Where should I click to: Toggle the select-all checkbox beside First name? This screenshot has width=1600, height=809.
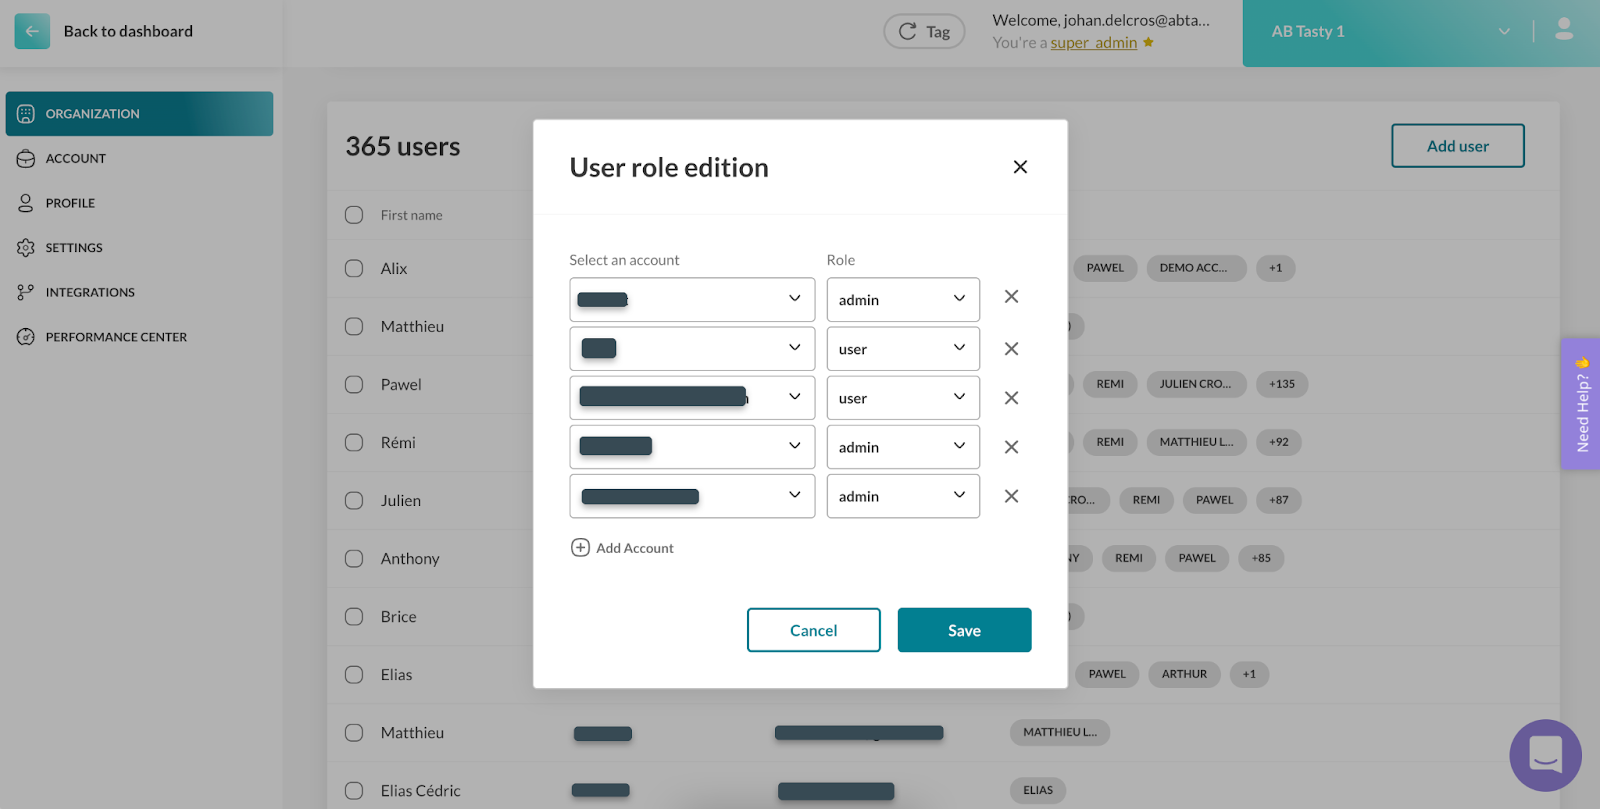click(354, 215)
